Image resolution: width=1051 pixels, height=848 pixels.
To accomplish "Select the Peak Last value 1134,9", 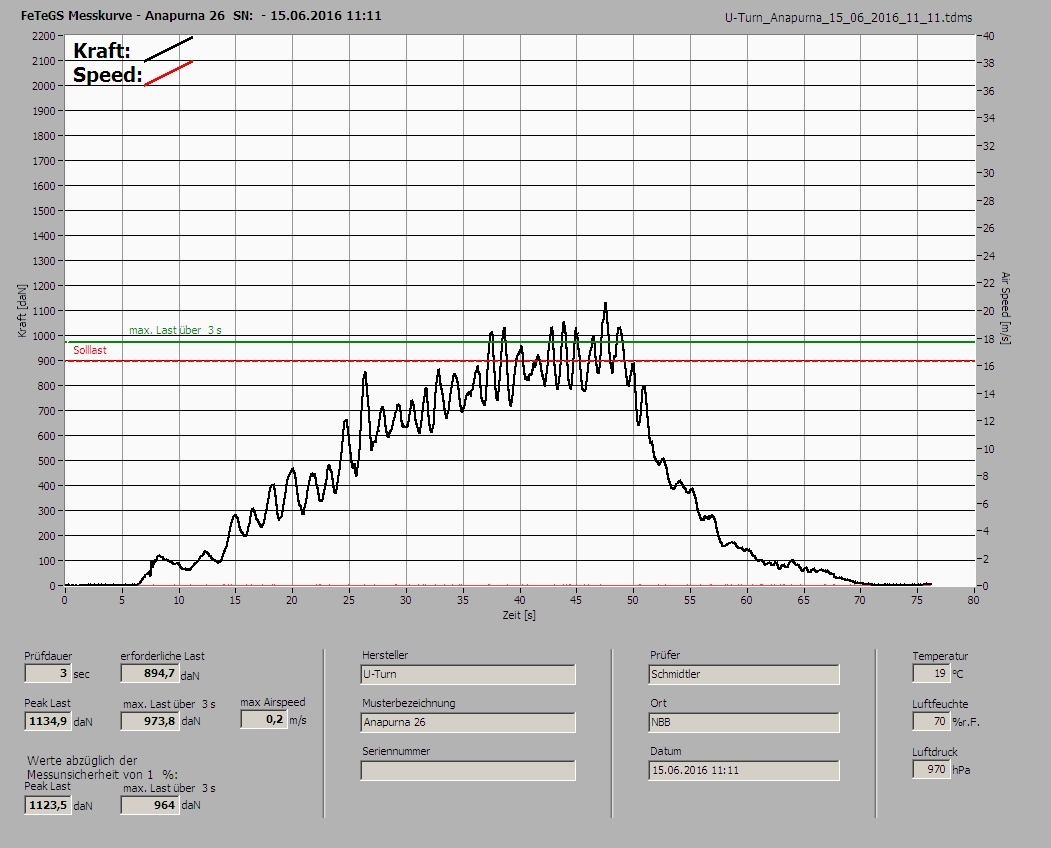I will pyautogui.click(x=47, y=721).
